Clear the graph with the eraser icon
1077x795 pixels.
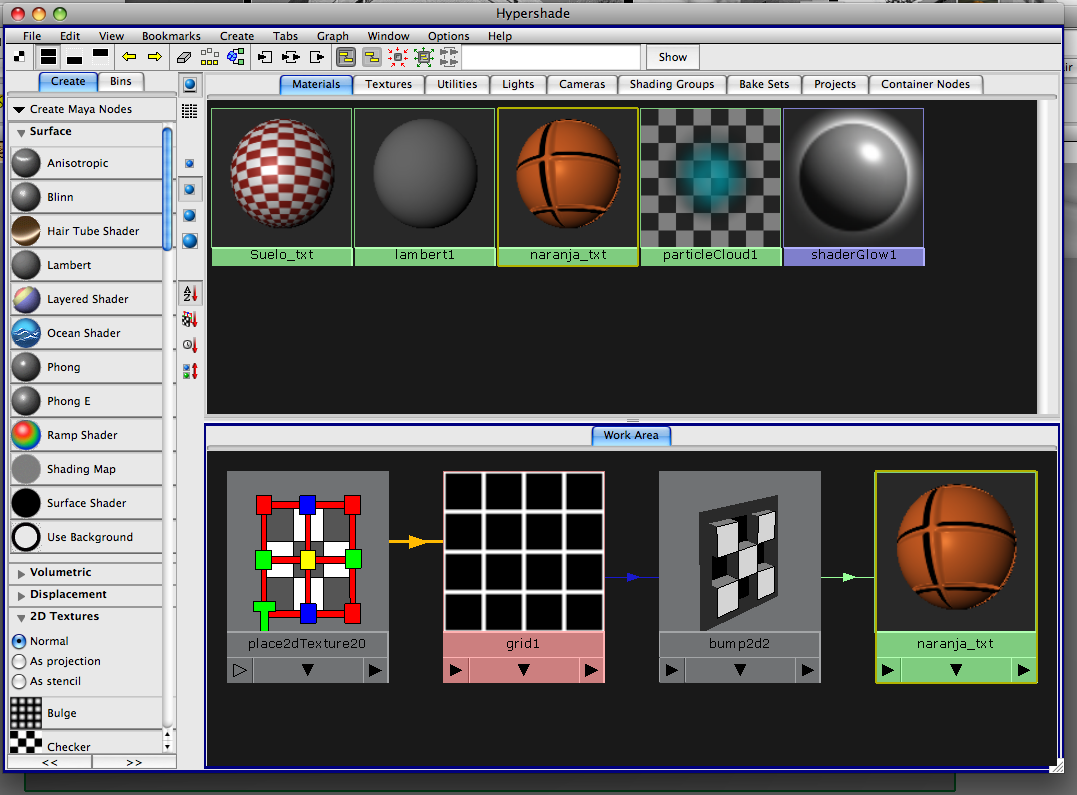183,57
